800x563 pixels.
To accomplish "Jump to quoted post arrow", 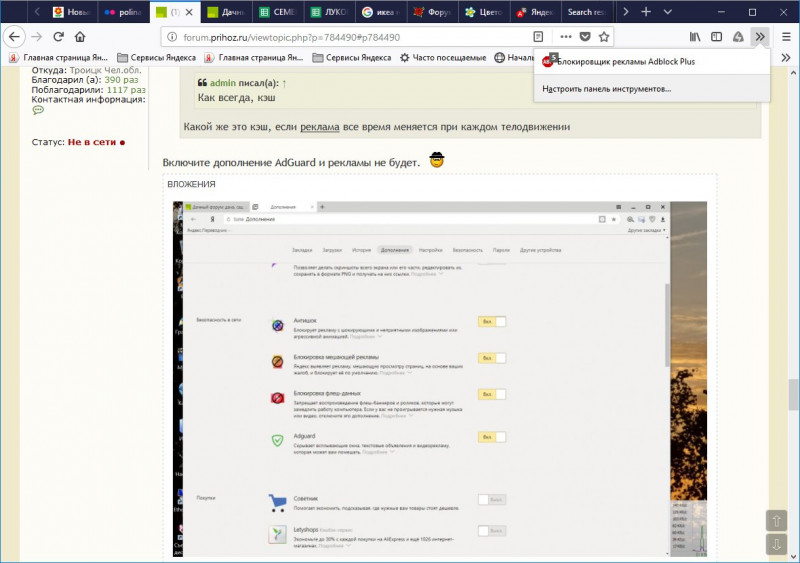I will (284, 83).
